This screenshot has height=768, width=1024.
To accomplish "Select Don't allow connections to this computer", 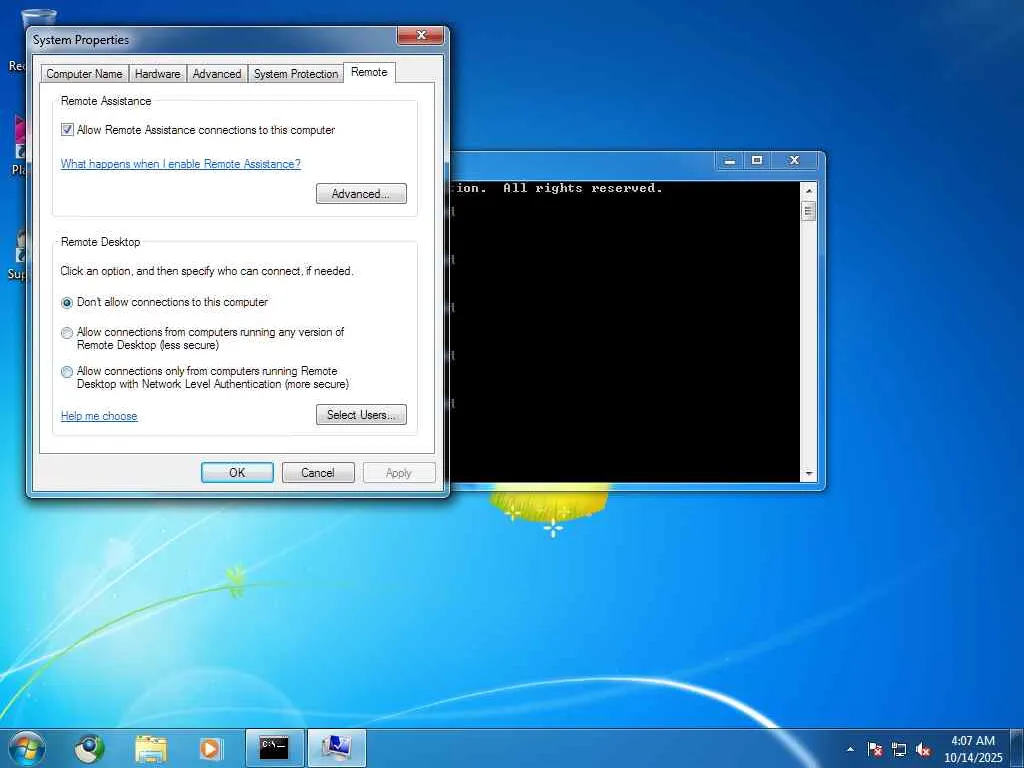I will 67,302.
